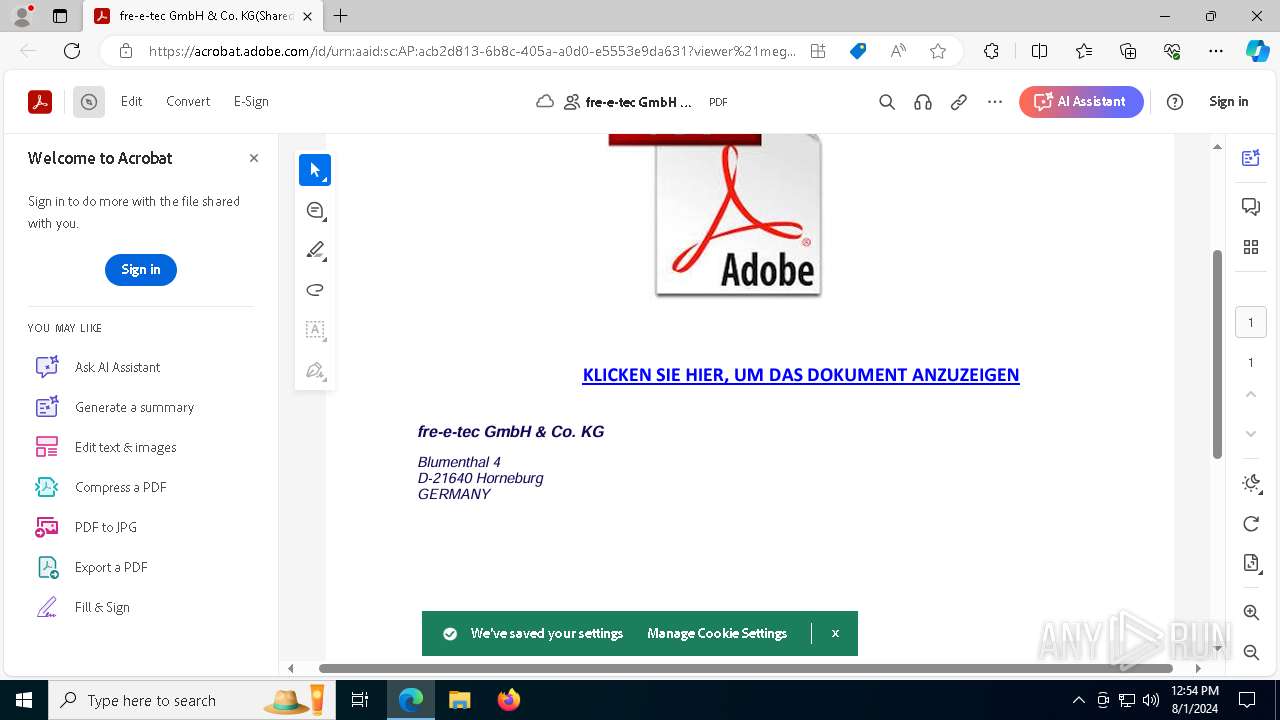Show page thumbnails grid icon

coord(1251,248)
